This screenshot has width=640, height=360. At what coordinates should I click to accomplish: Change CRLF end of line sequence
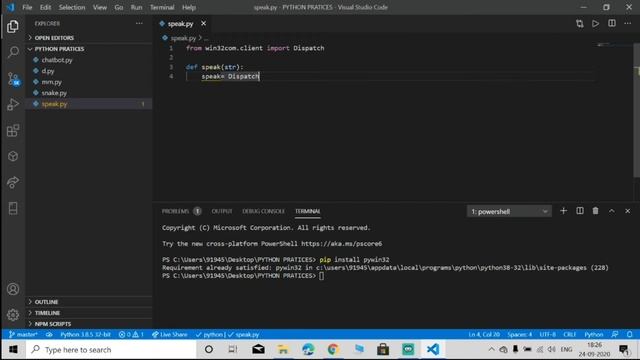click(569, 334)
